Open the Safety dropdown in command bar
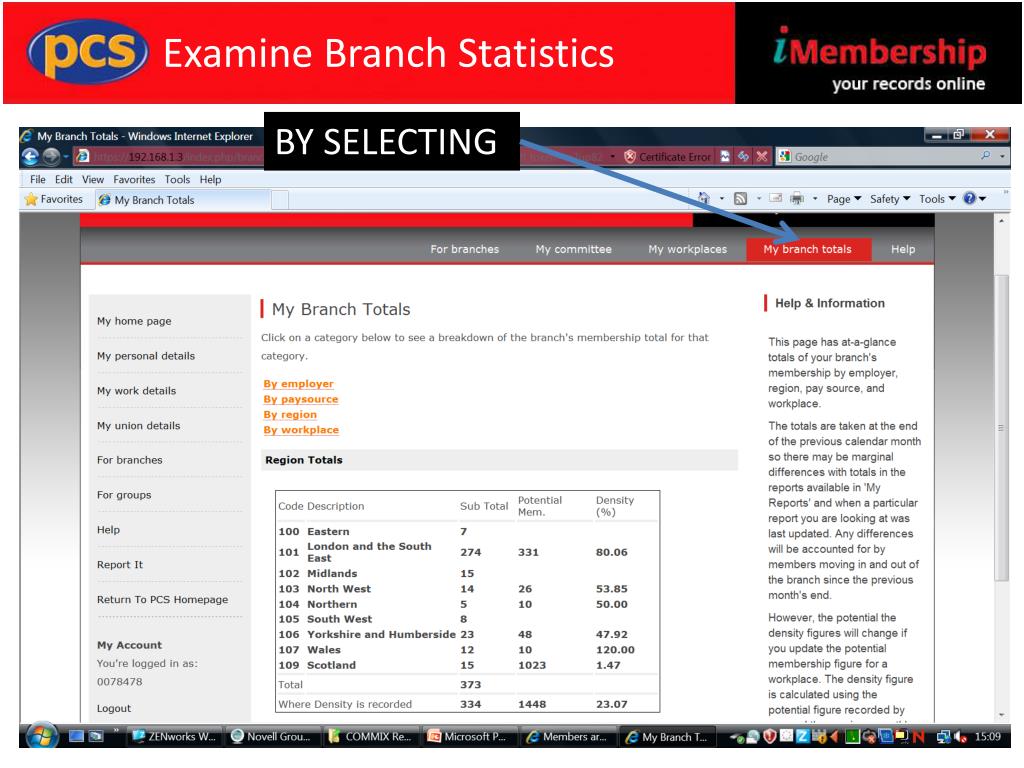The width and height of the screenshot is (1024, 768). tap(889, 199)
